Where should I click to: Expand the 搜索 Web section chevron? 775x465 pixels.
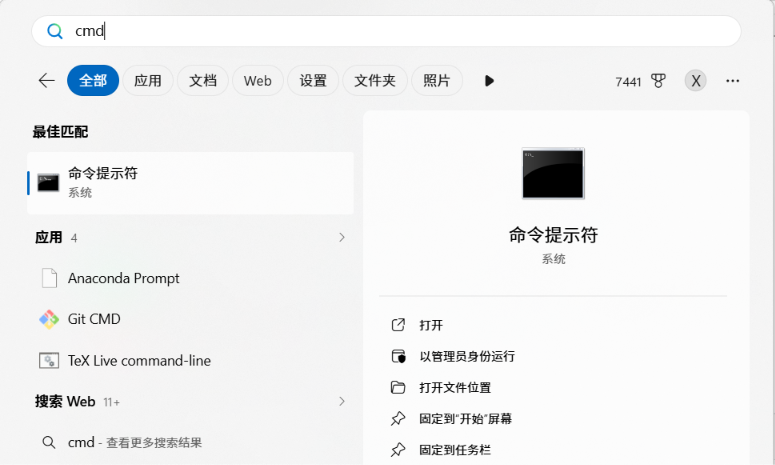click(x=342, y=401)
